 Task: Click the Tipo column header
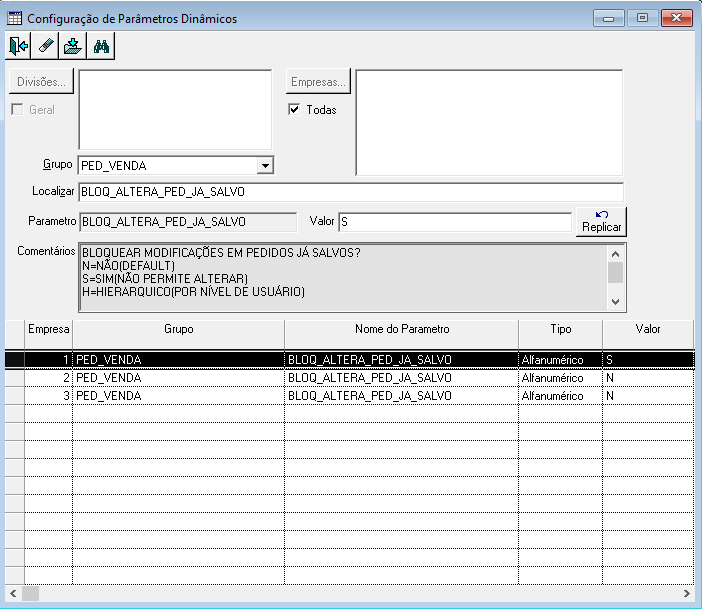pyautogui.click(x=561, y=334)
